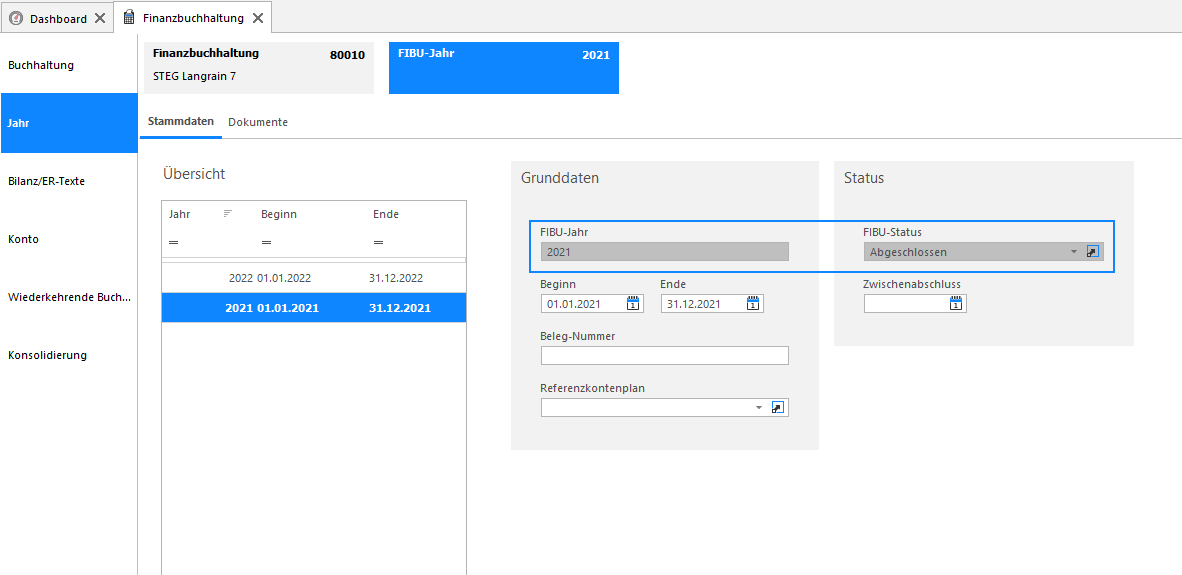Select the 2022 row in Übersicht
Screen dimensions: 1182x575
[314, 278]
